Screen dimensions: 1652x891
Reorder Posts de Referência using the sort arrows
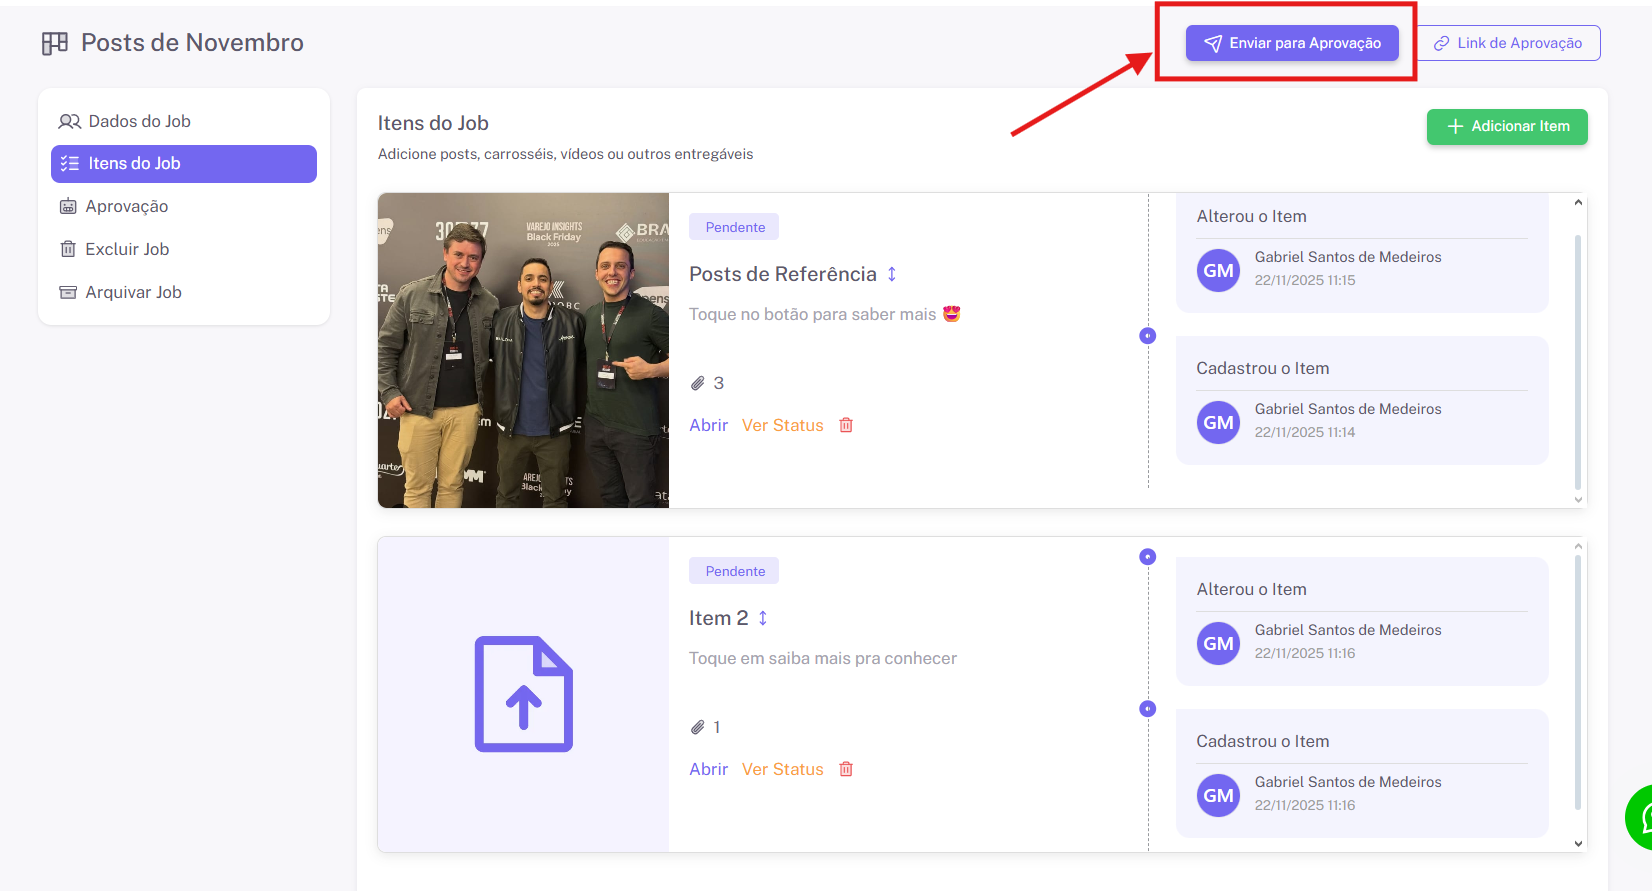[892, 274]
